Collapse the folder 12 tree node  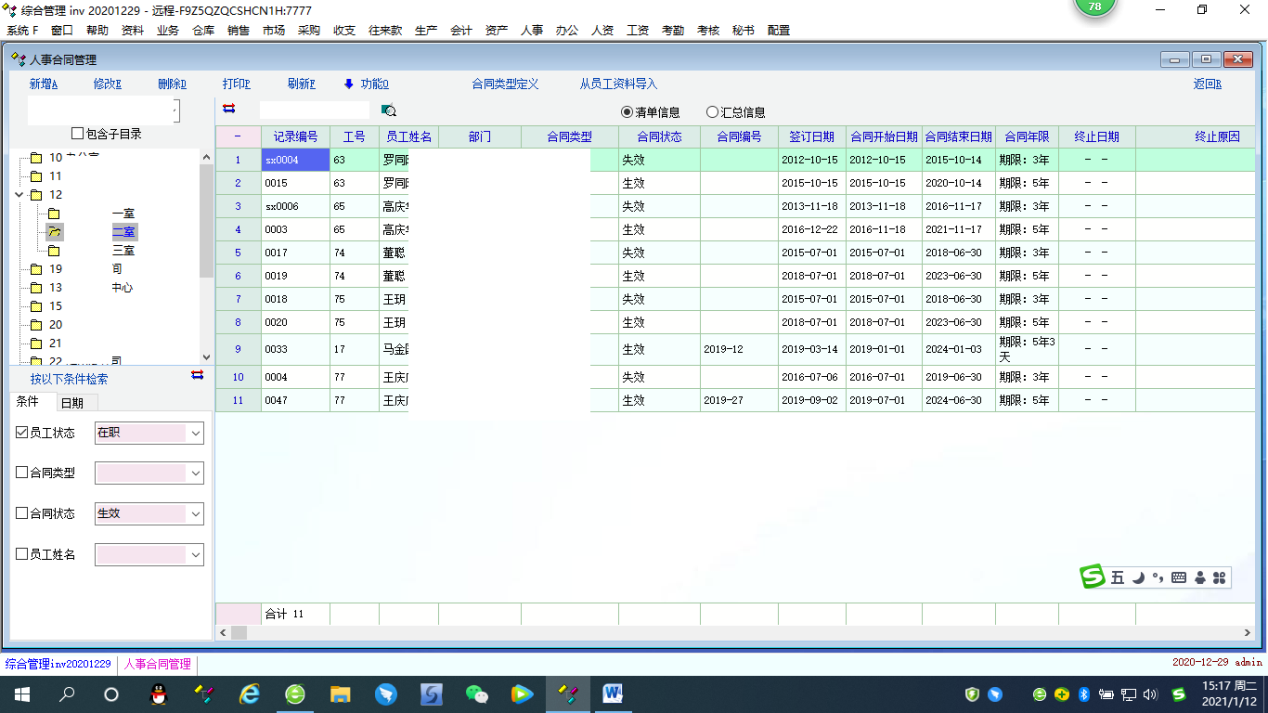[19, 195]
